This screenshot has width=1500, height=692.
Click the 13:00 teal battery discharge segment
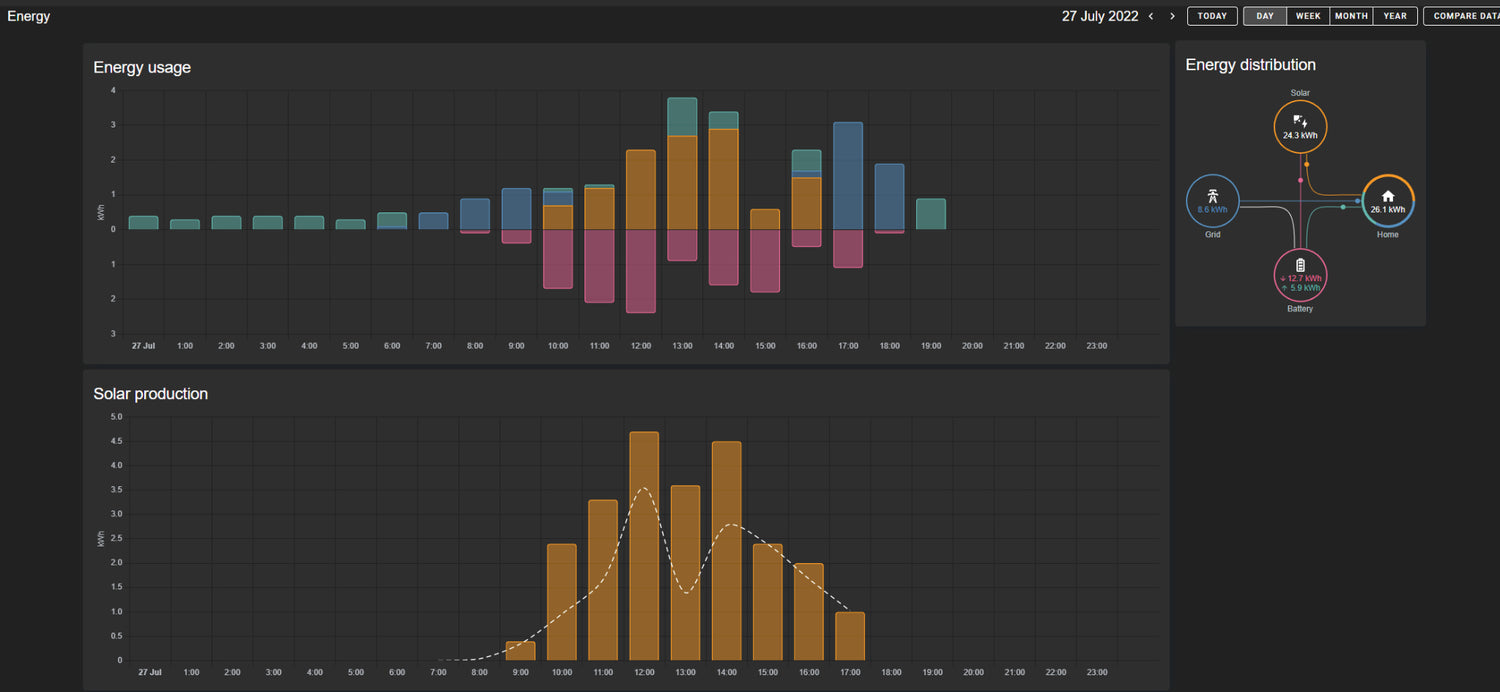tap(682, 116)
